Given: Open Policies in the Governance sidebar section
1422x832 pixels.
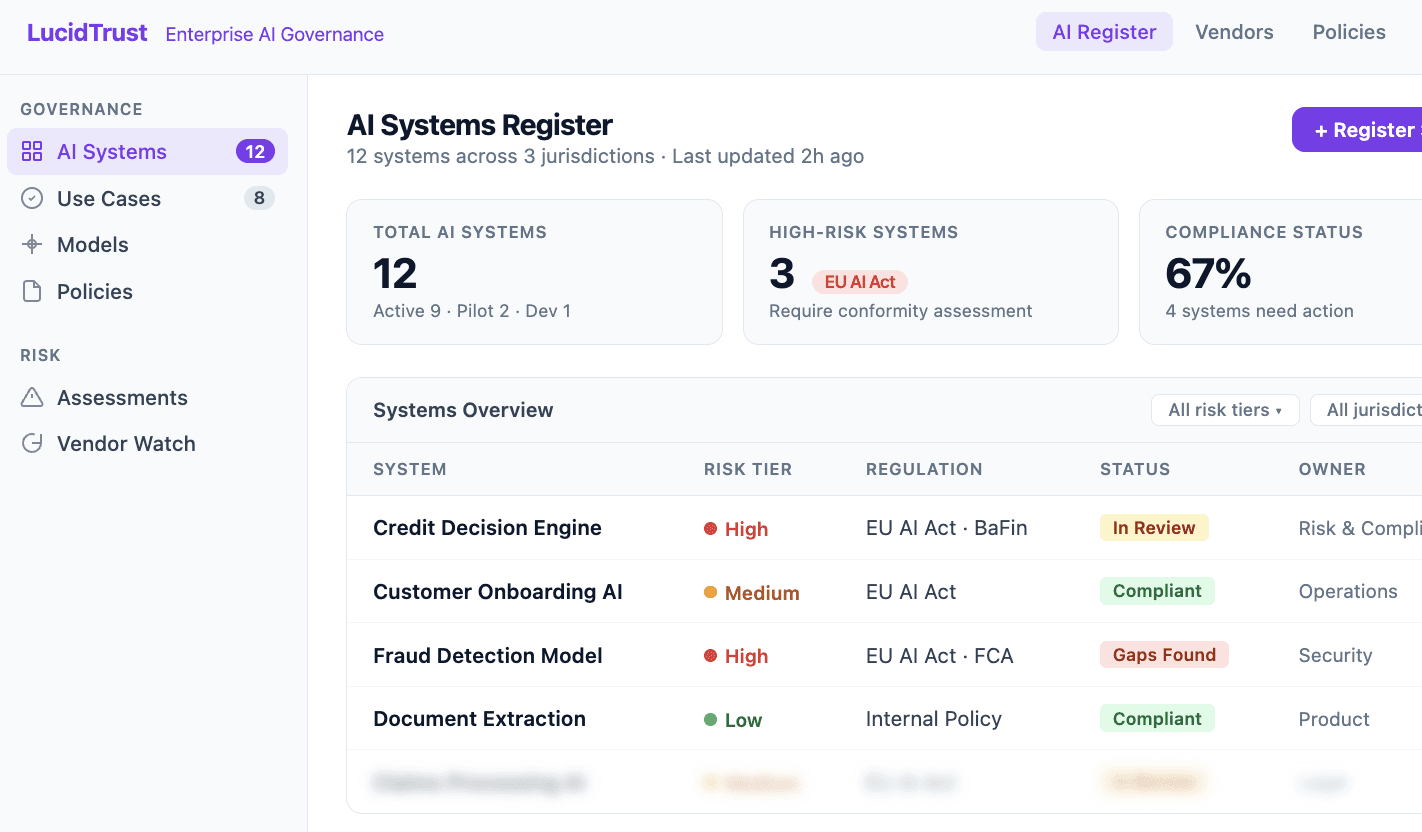Looking at the screenshot, I should pyautogui.click(x=147, y=291).
